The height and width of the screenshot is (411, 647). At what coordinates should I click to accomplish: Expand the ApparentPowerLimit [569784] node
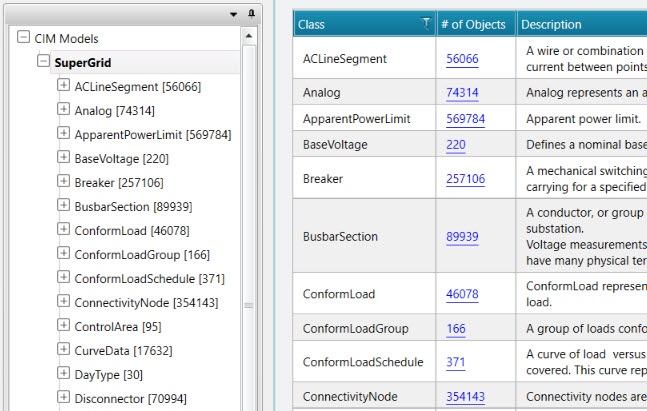point(63,133)
